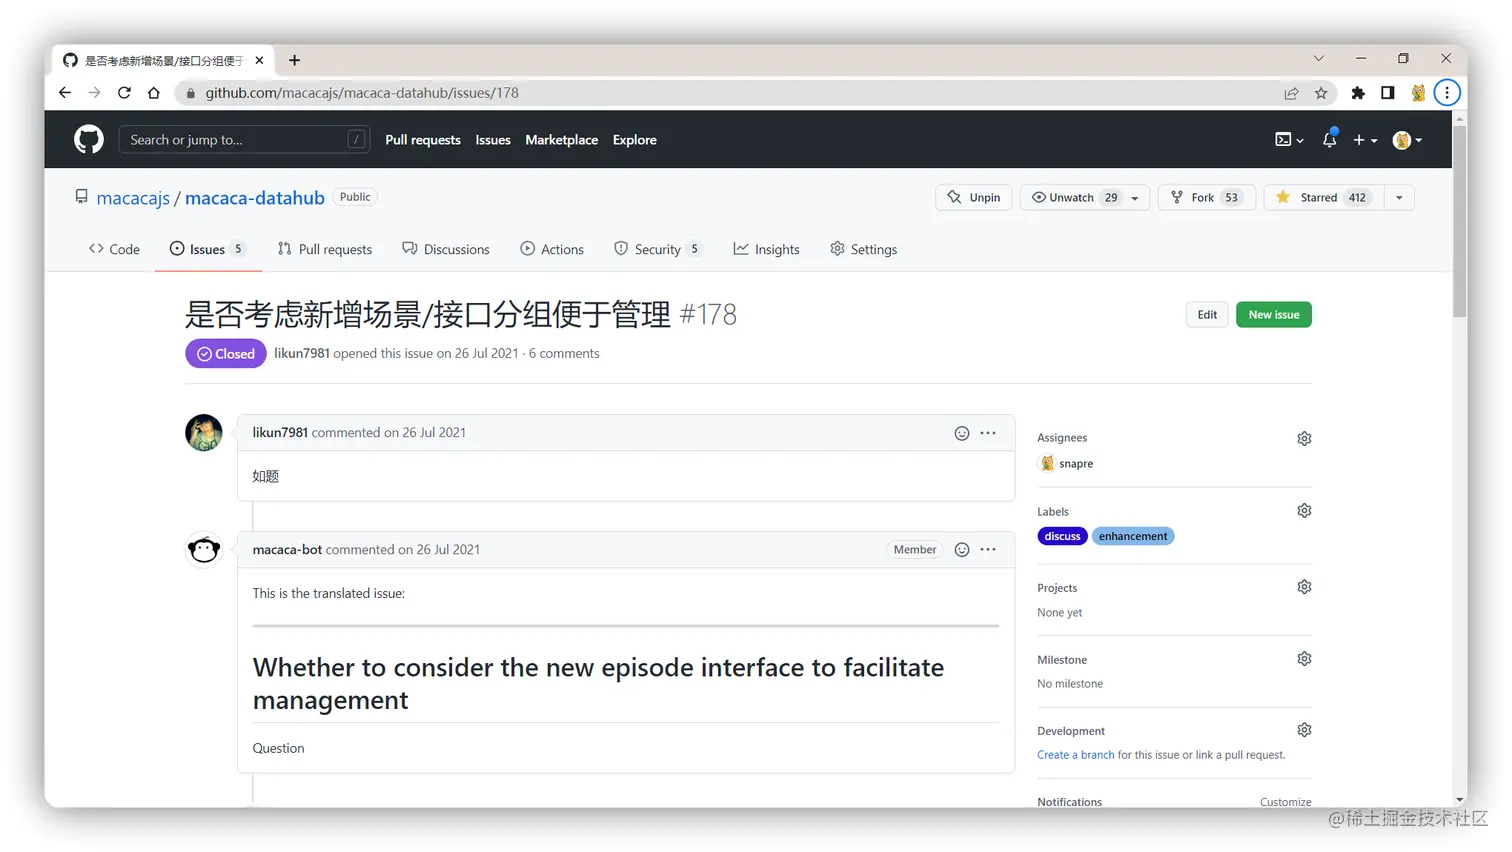
Task: Open the Security tab
Action: [658, 249]
